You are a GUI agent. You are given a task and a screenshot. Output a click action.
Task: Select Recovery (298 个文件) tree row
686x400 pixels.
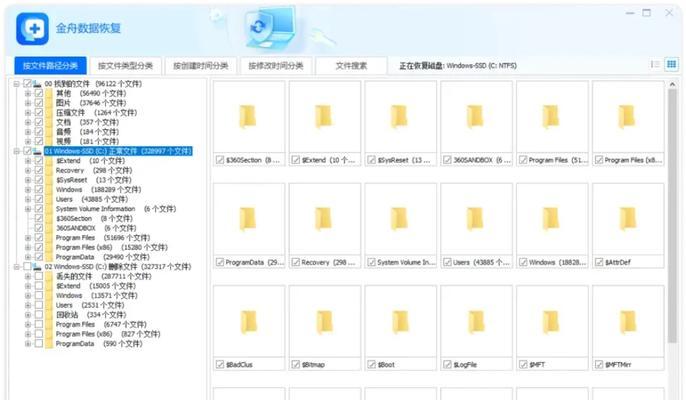pos(94,170)
